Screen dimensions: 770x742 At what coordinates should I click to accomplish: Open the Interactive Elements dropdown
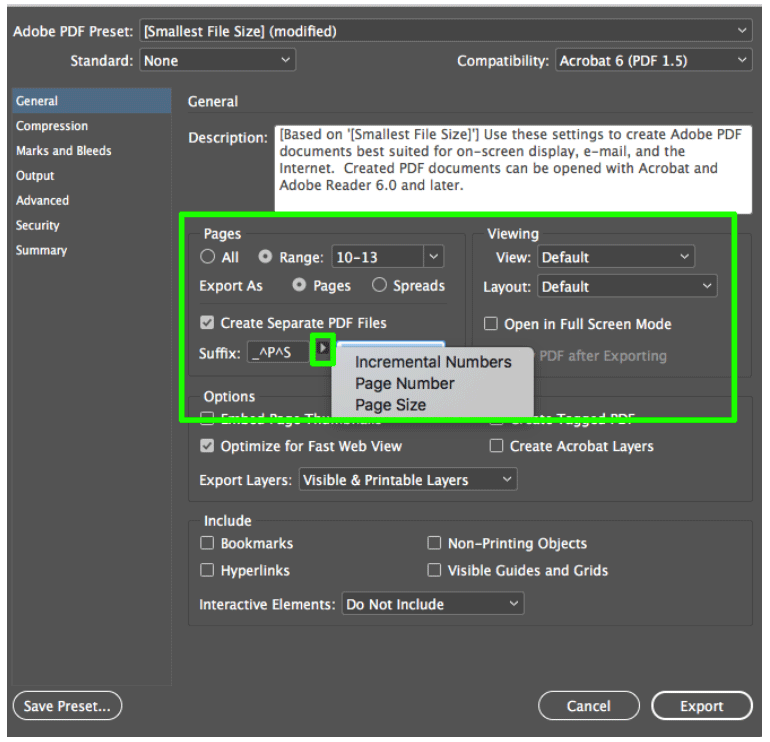(x=433, y=604)
